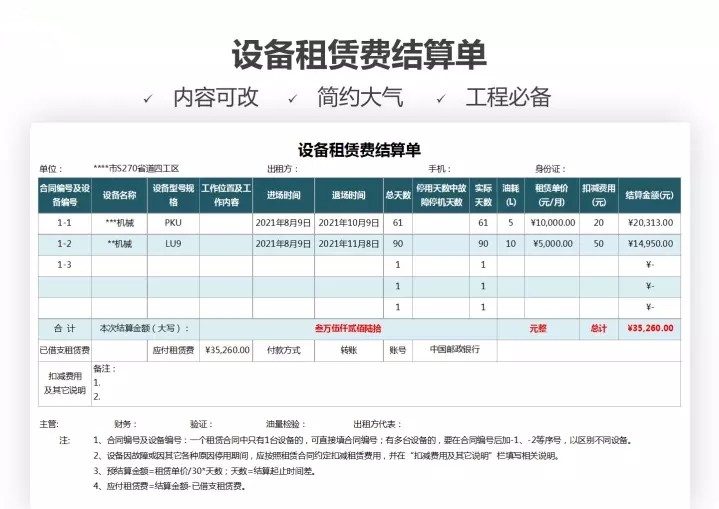This screenshot has height=509, width=719.
Task: Select the sheet title inside the table
Action: point(359,150)
